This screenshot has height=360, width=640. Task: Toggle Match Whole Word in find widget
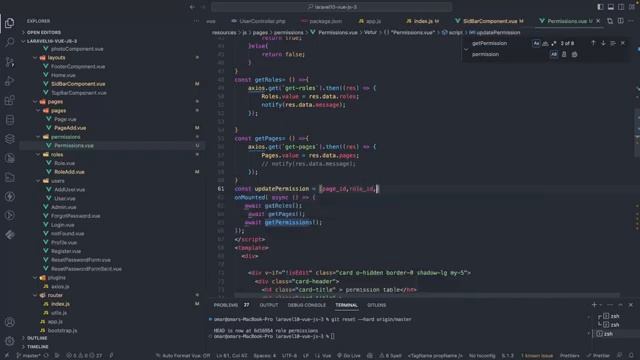(x=545, y=43)
